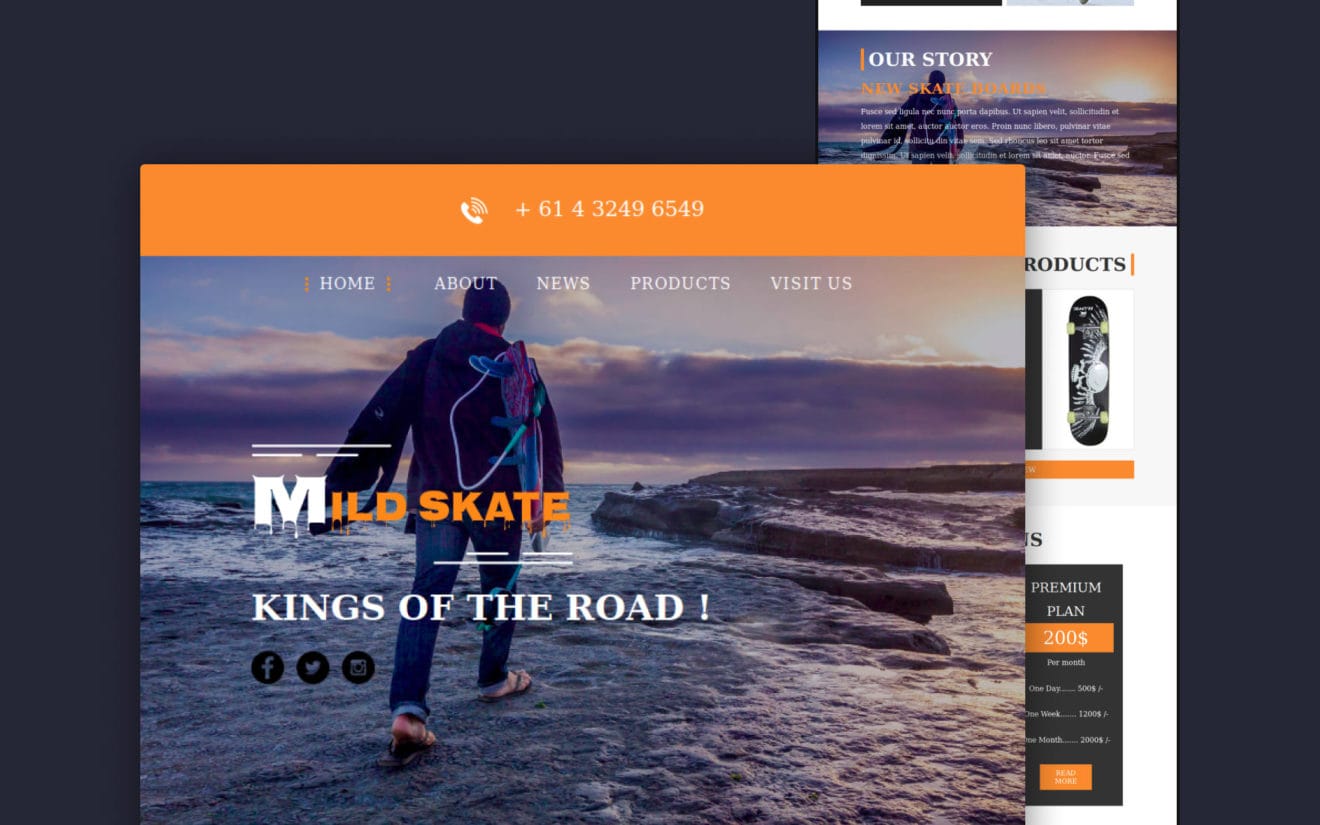Go to the NEWS page
This screenshot has width=1320, height=825.
[x=563, y=284]
